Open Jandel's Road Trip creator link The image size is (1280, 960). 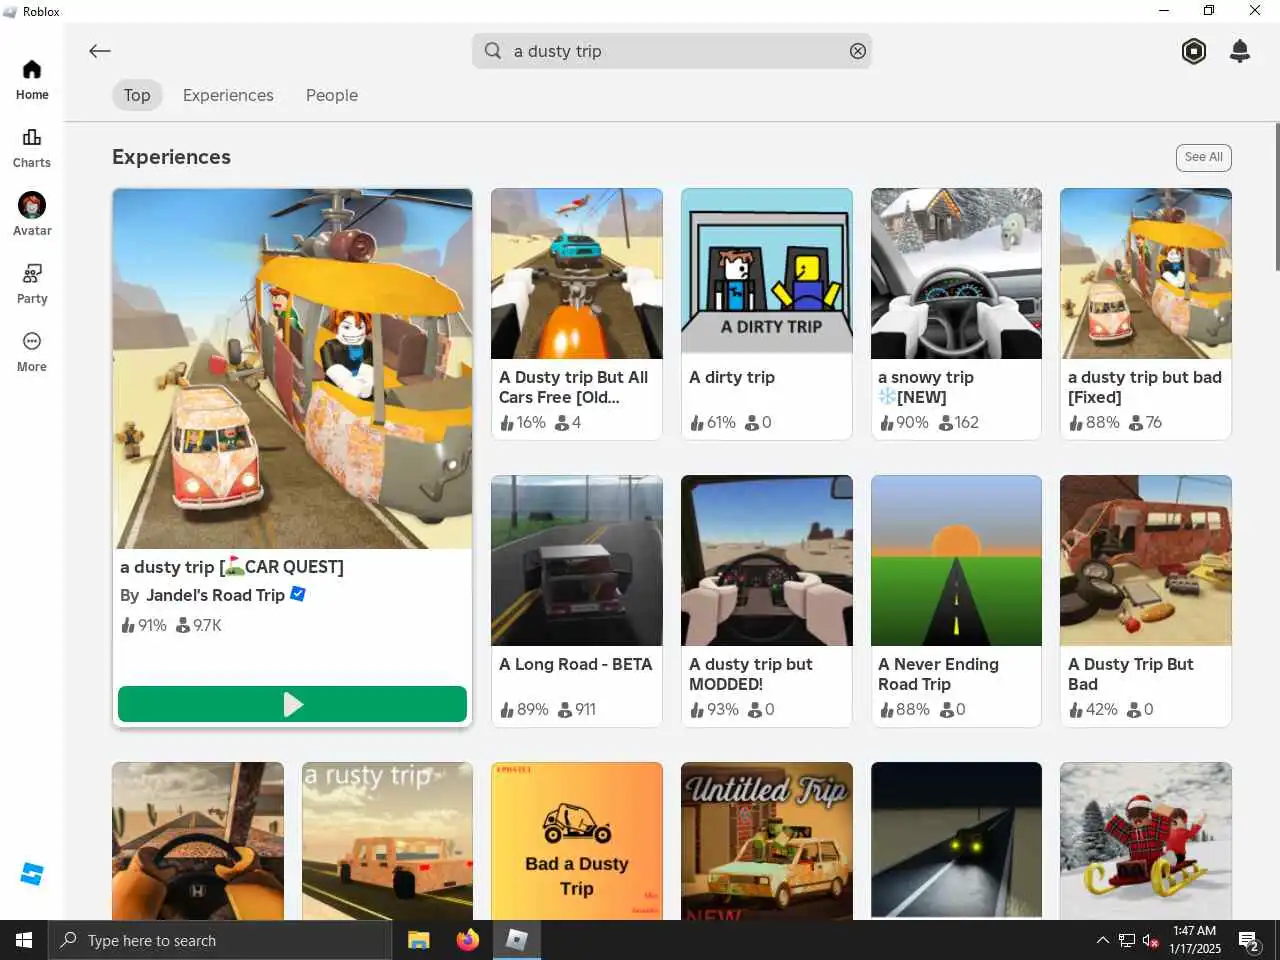tap(215, 595)
